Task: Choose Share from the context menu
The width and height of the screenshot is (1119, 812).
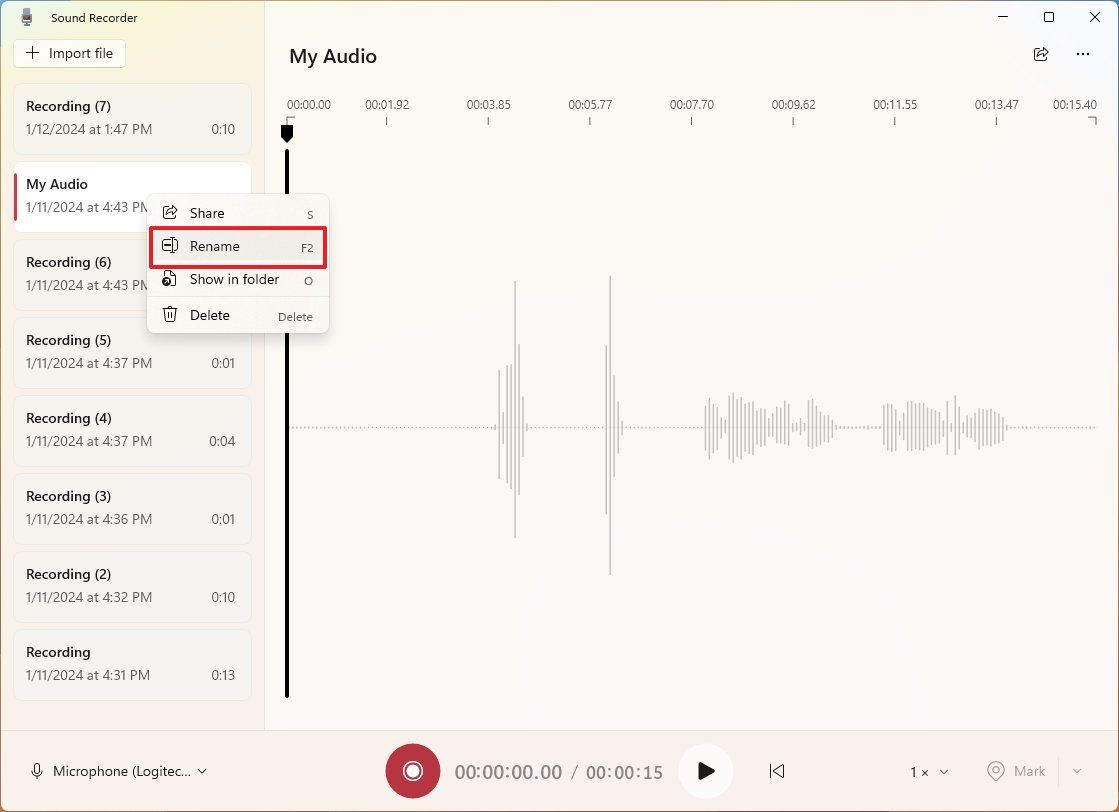Action: pos(207,212)
